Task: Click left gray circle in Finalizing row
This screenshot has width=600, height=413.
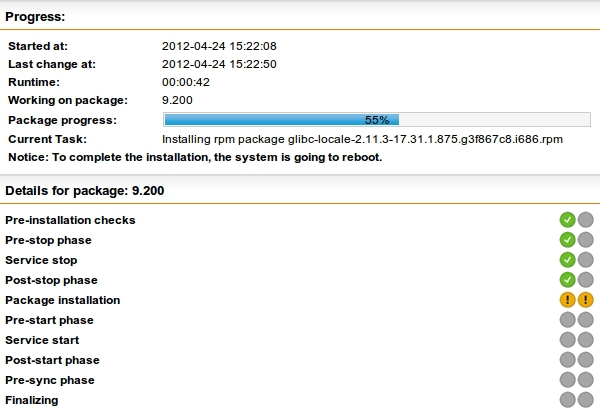Action: point(567,400)
